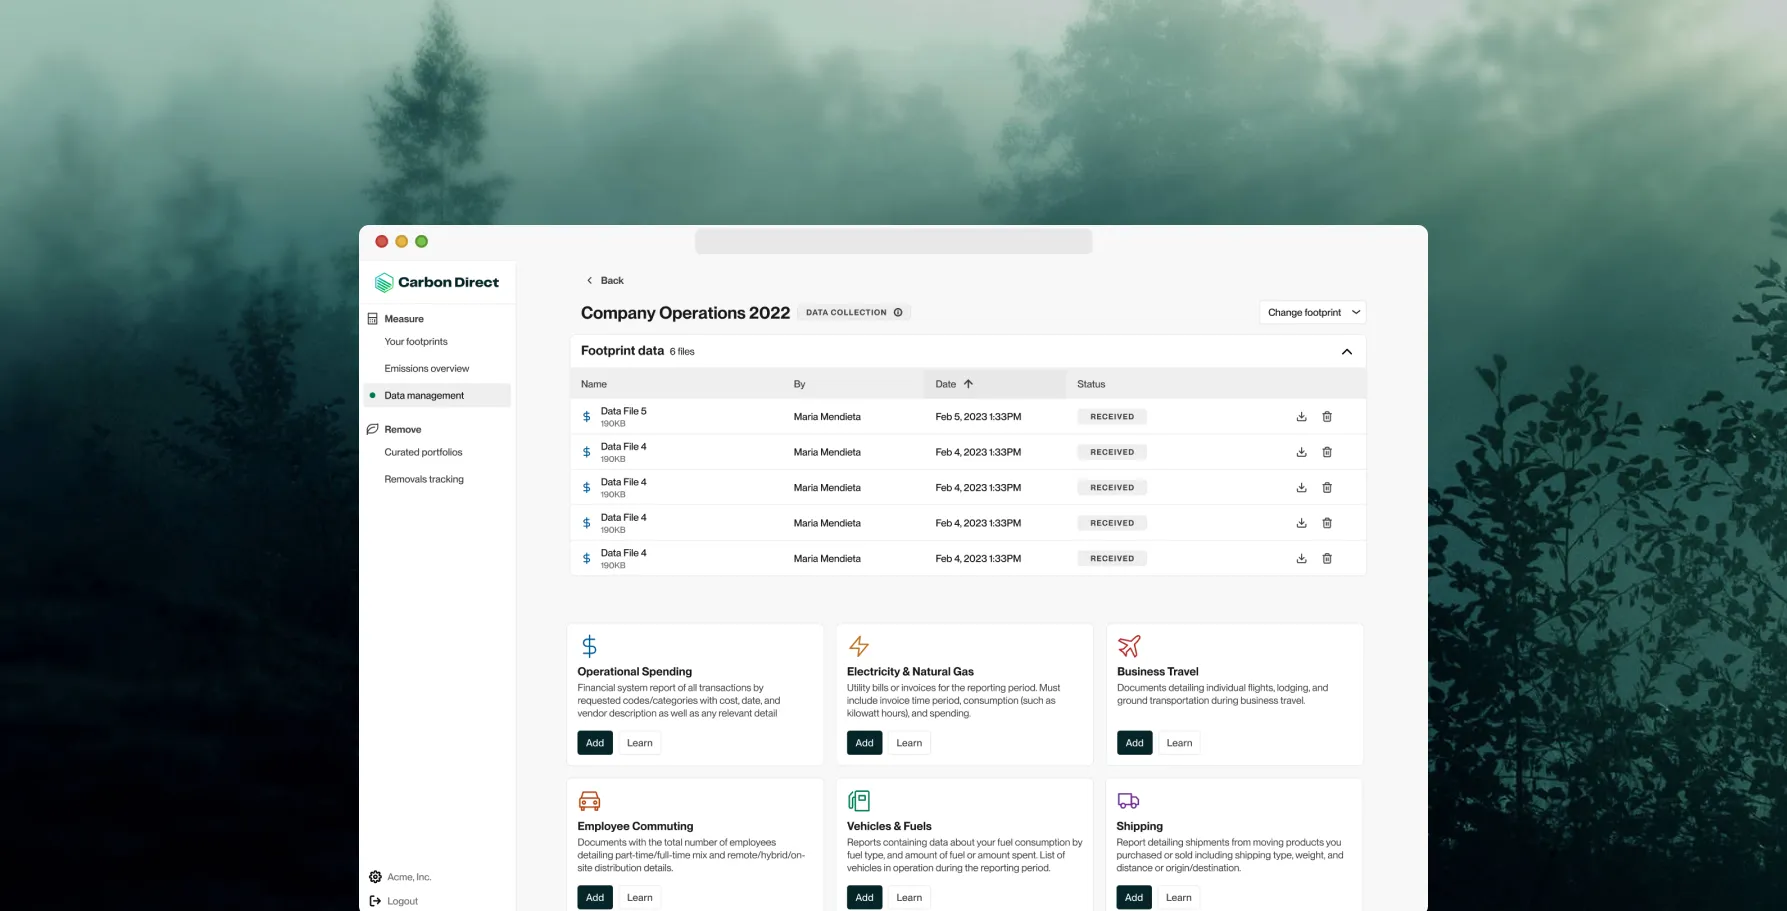This screenshot has width=1787, height=911.
Task: Click the green maximize window dot
Action: pyautogui.click(x=422, y=241)
